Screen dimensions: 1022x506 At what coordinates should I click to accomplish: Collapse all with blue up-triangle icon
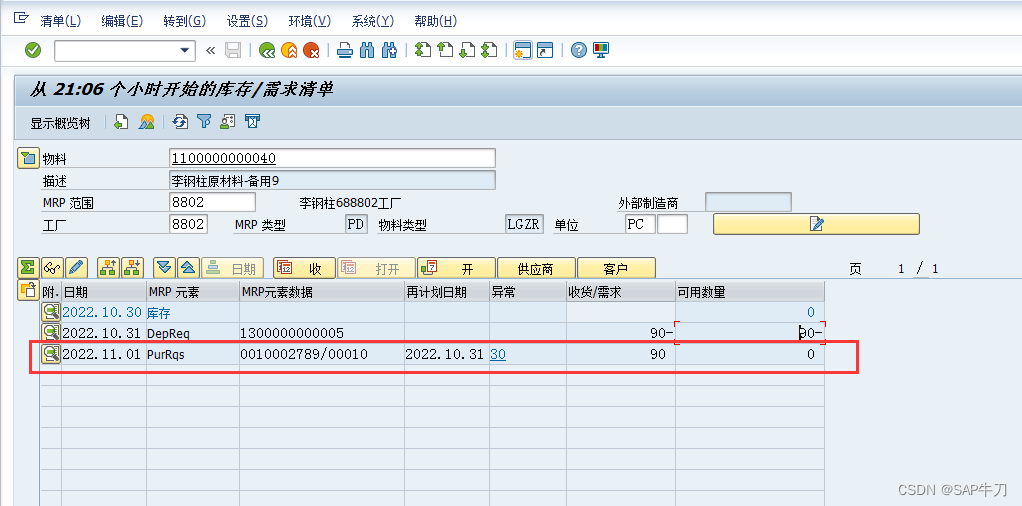click(188, 268)
